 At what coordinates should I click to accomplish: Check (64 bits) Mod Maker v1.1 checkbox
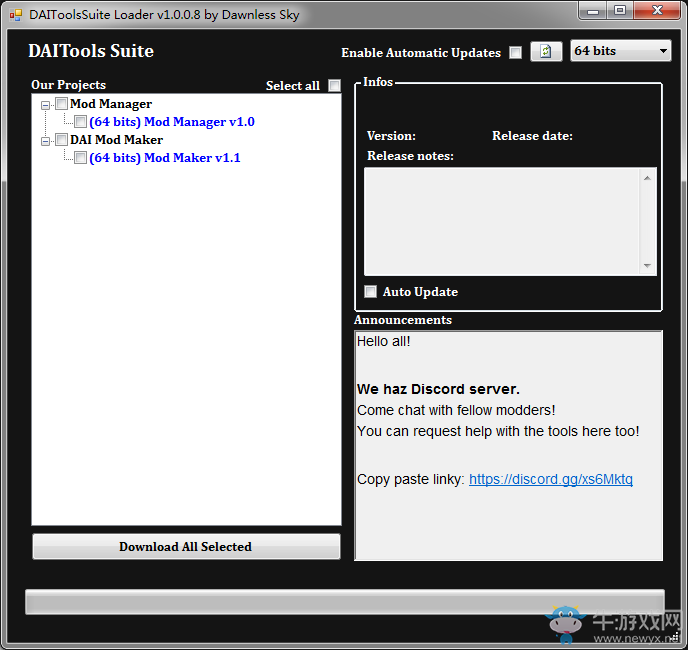click(x=80, y=158)
